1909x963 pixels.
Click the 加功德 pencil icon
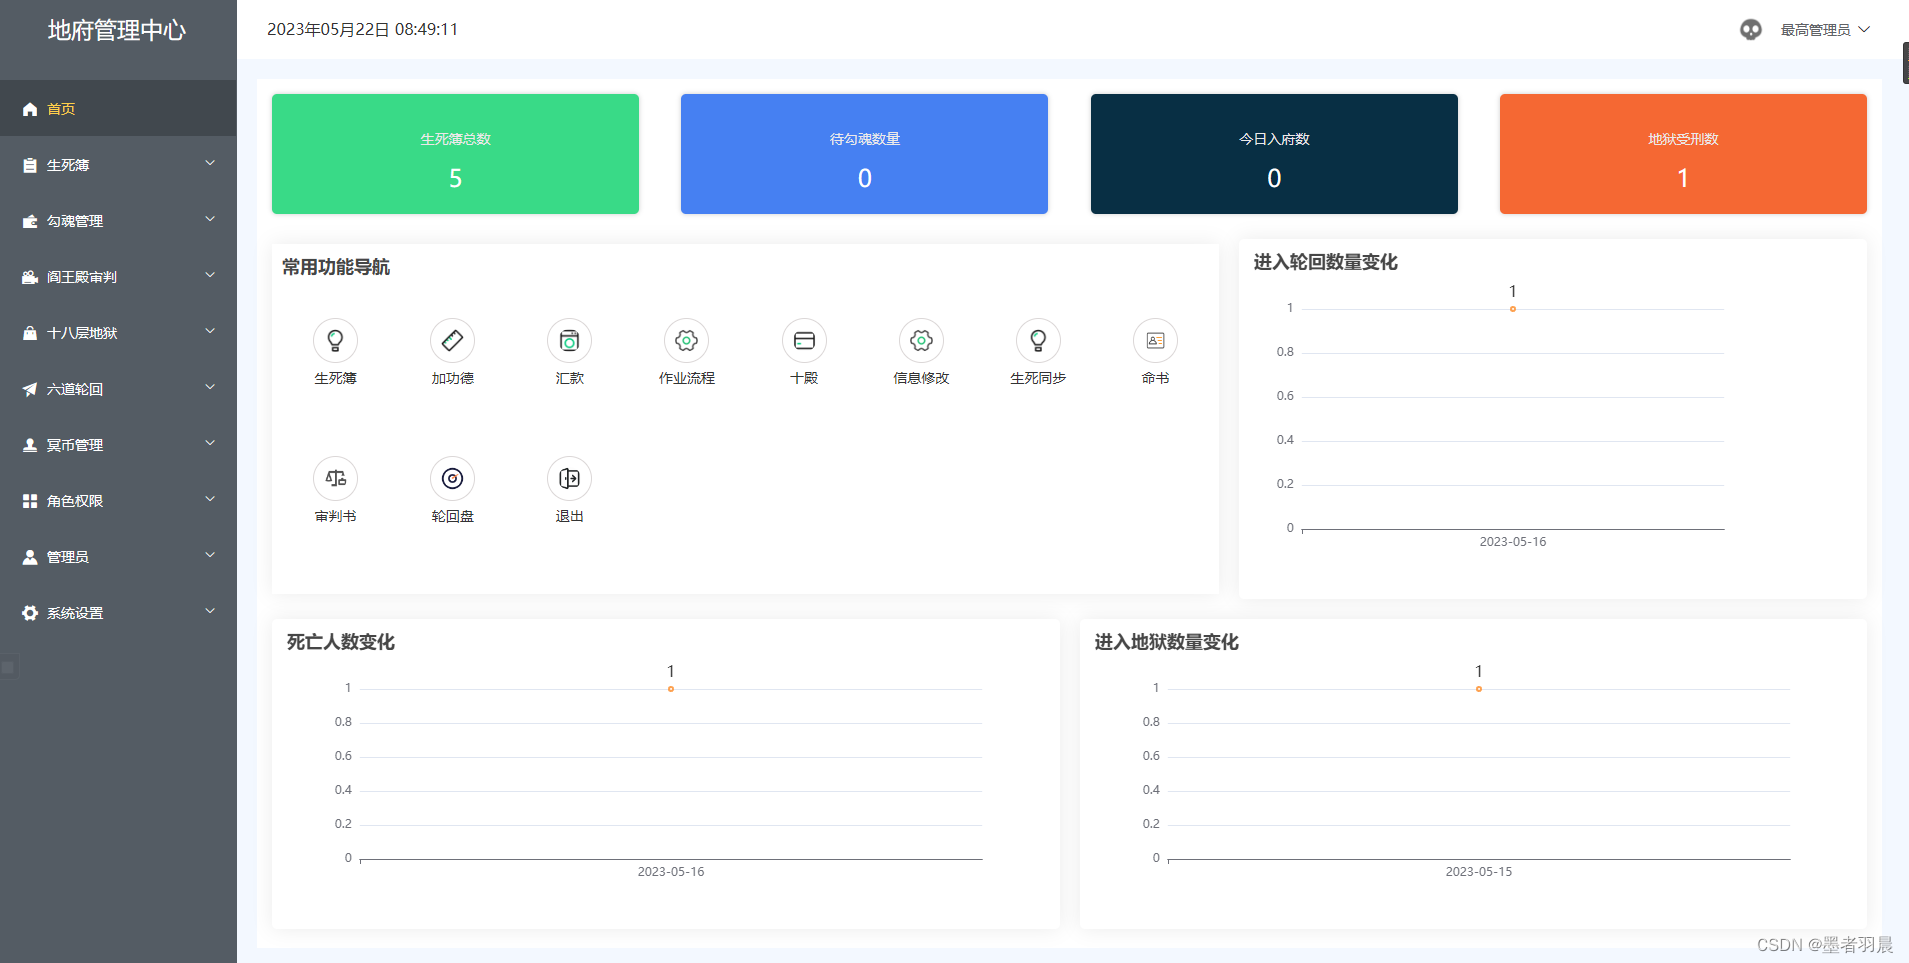point(452,340)
